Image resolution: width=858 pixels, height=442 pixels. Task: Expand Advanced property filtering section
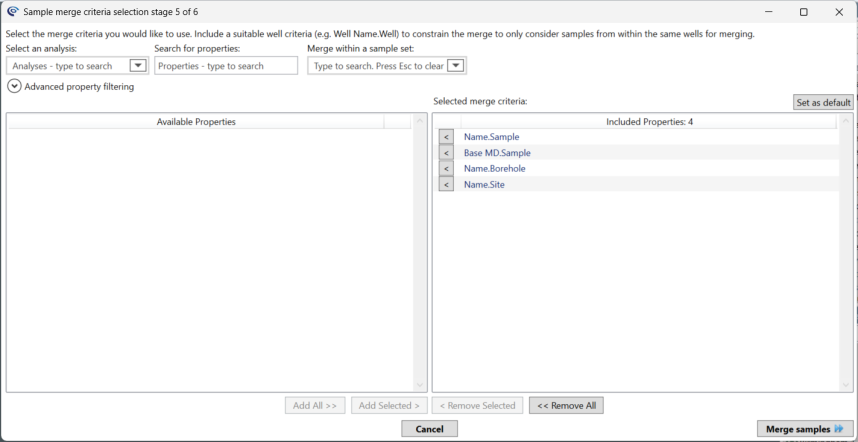point(14,87)
